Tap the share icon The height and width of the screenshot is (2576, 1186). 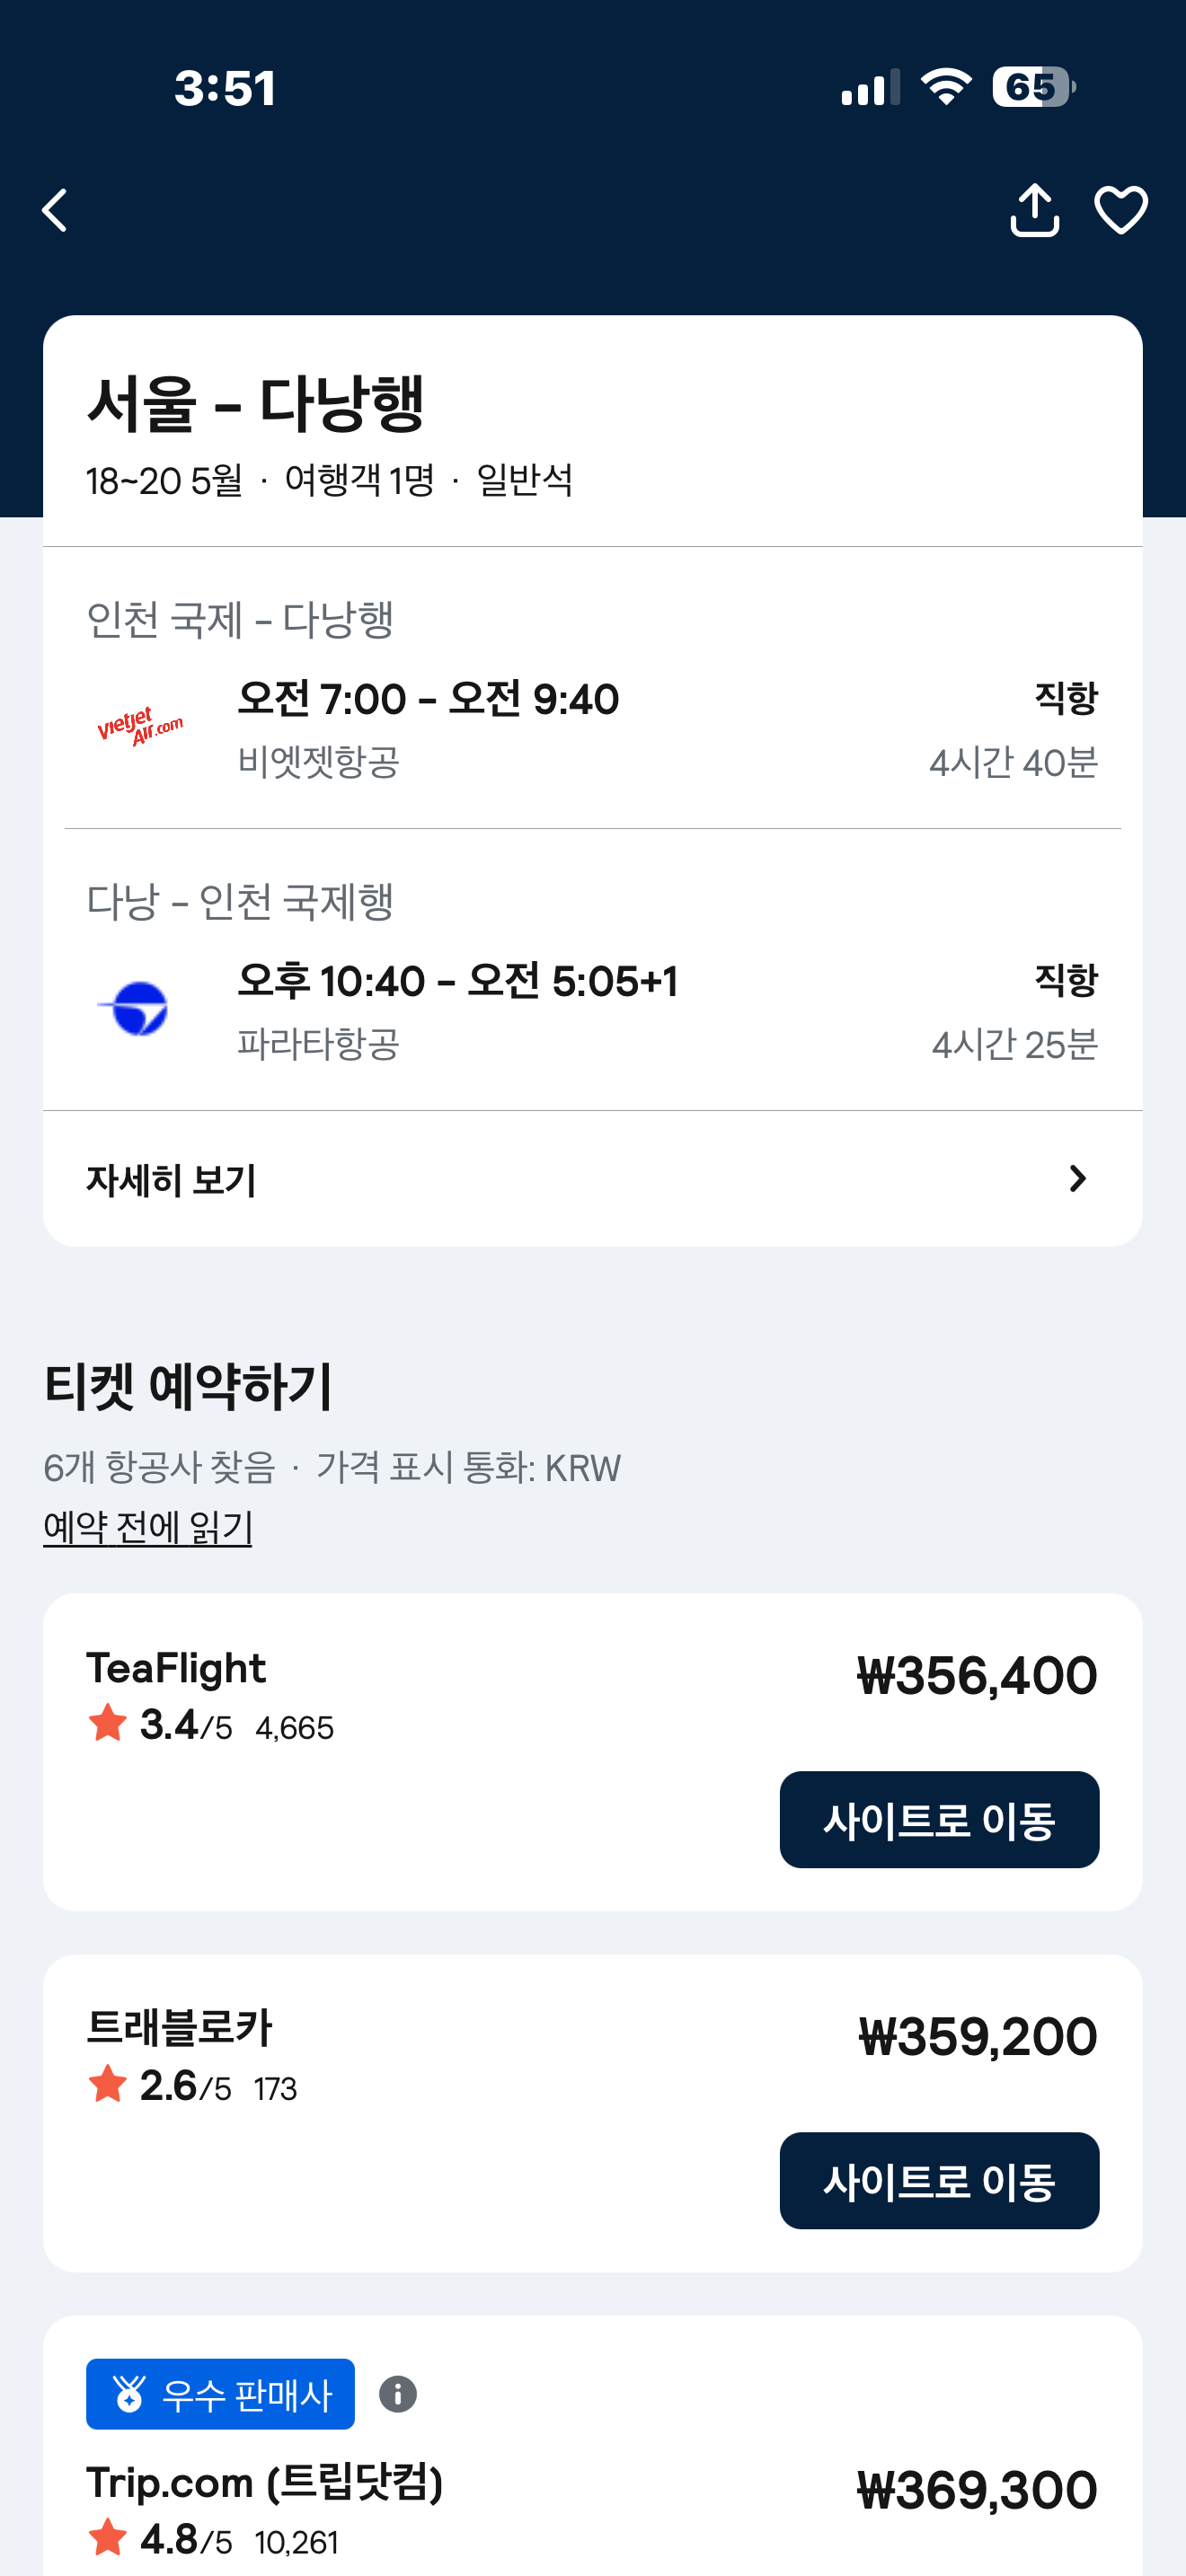coord(1034,210)
